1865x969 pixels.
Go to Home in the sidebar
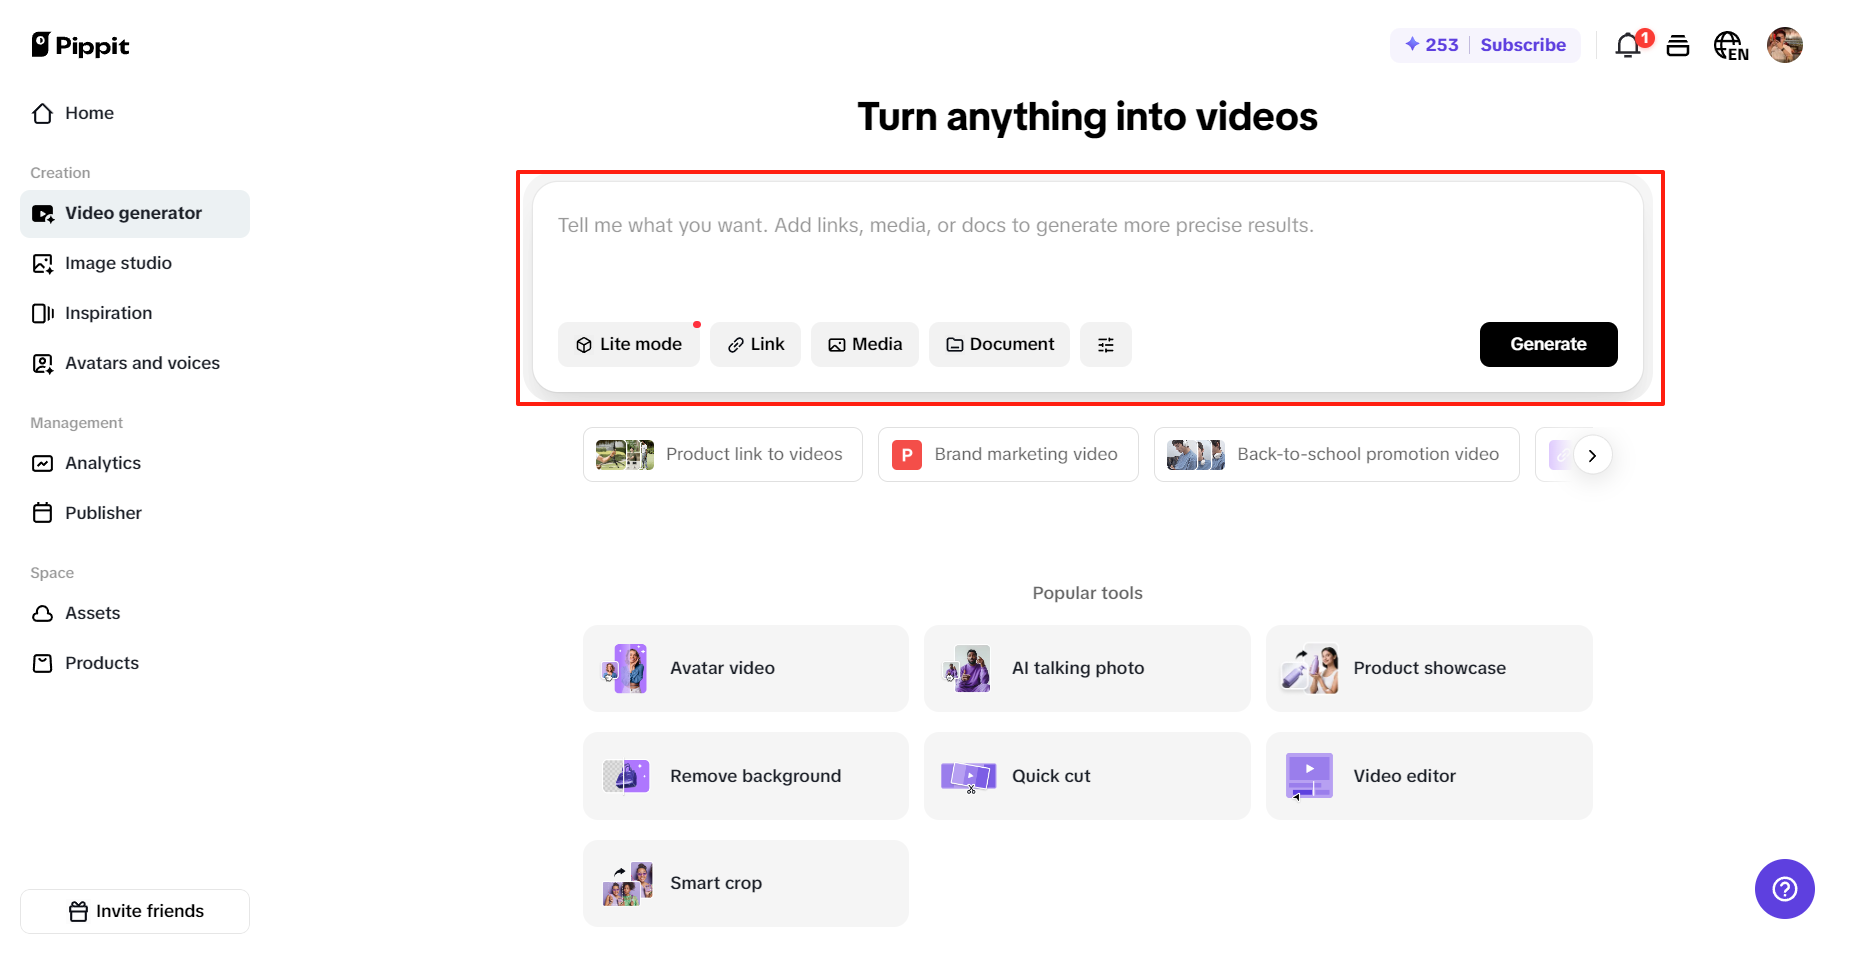click(88, 113)
